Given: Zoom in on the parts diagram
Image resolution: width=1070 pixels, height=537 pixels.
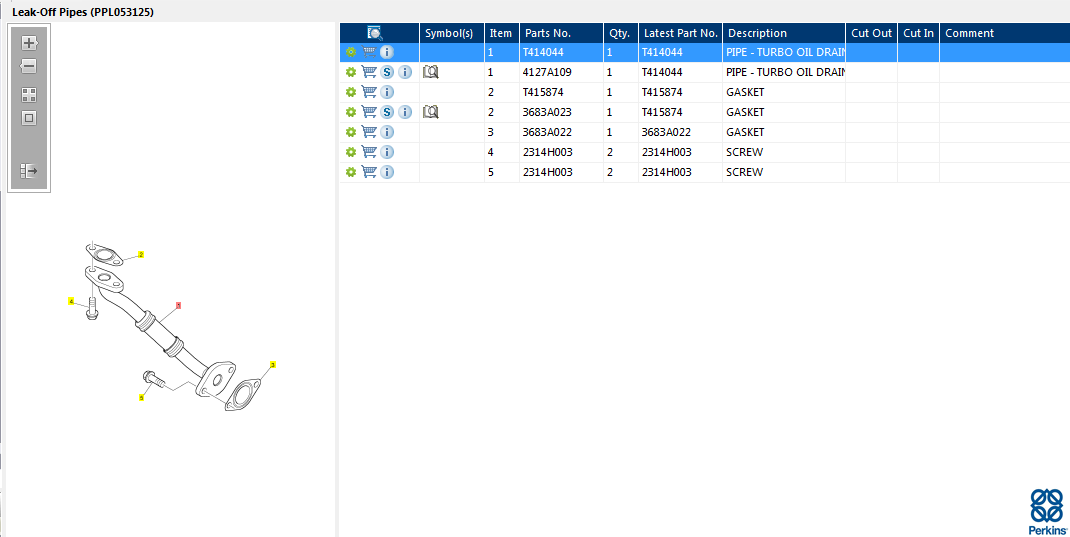Looking at the screenshot, I should 29,43.
